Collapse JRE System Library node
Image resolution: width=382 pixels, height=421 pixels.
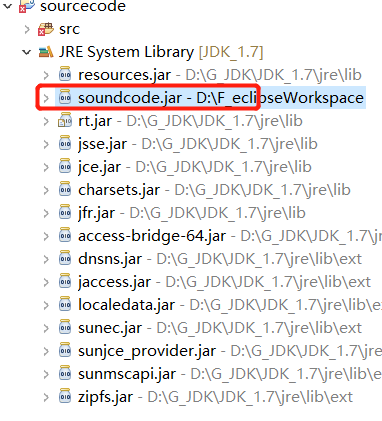click(x=26, y=52)
